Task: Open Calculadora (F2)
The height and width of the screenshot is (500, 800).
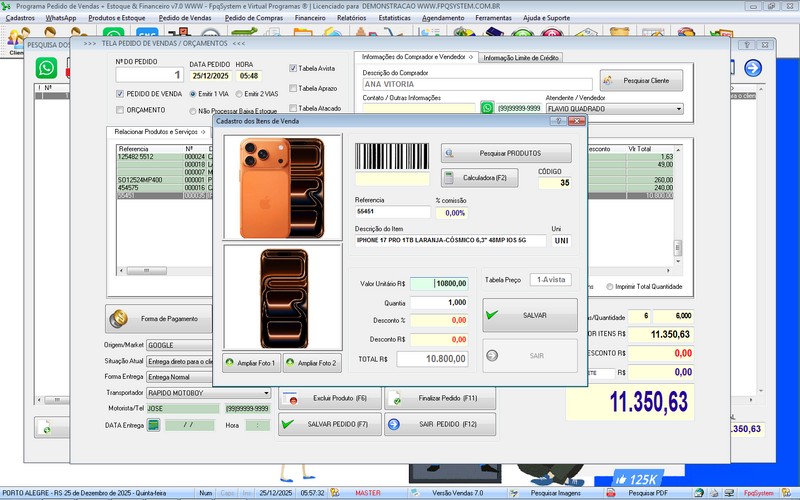Action: (480, 178)
